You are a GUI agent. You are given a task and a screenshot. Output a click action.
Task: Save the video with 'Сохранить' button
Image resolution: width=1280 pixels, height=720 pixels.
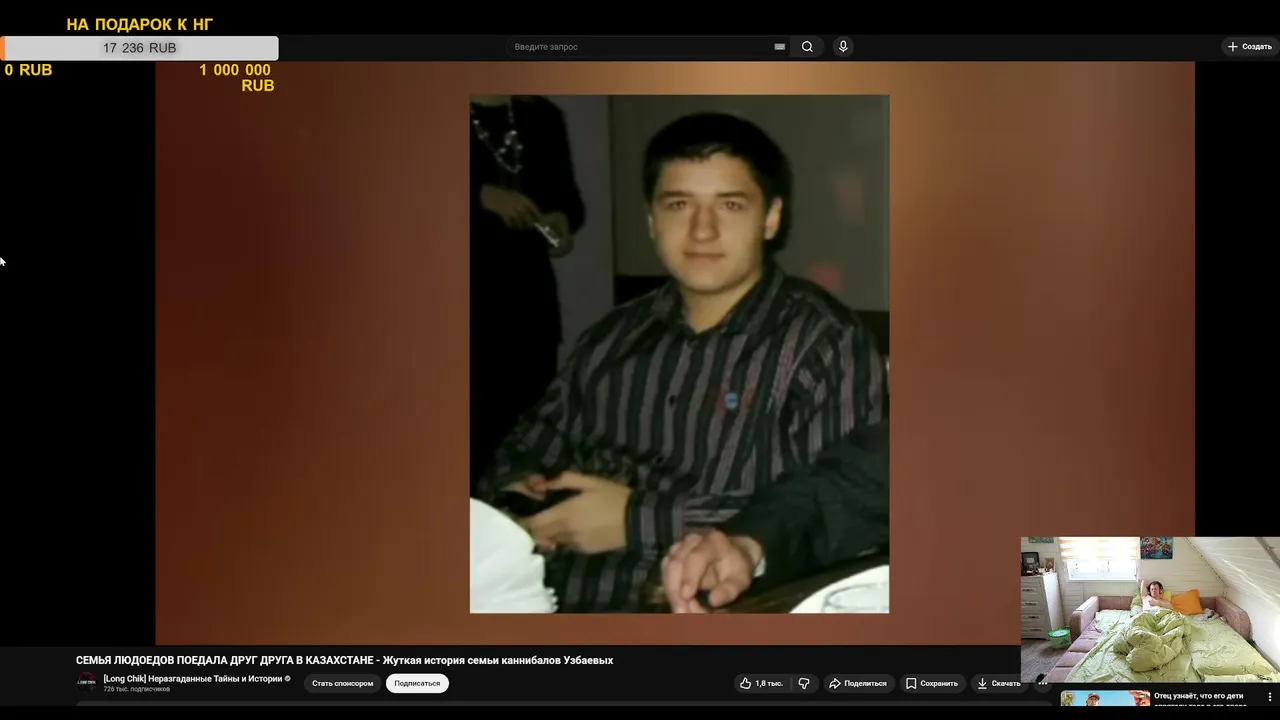point(932,684)
